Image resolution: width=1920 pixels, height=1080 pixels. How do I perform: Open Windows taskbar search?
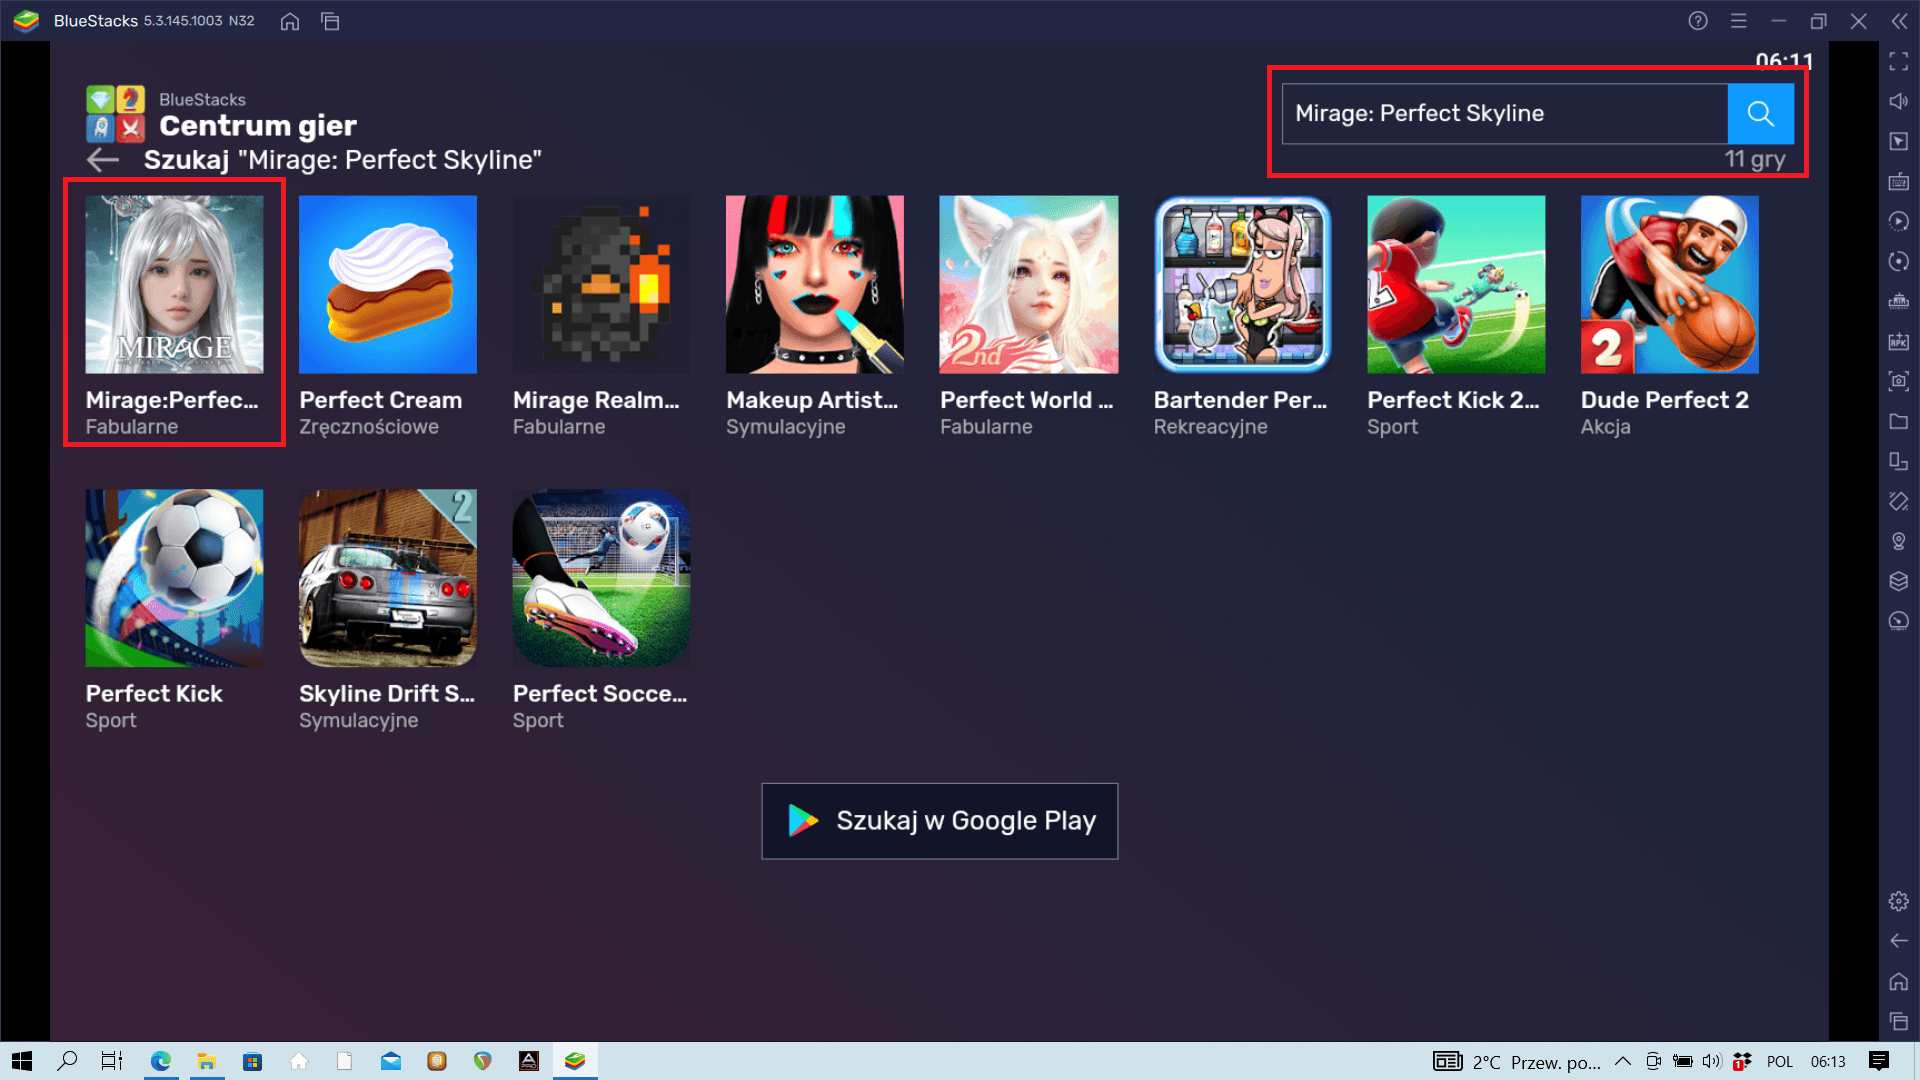click(67, 1061)
